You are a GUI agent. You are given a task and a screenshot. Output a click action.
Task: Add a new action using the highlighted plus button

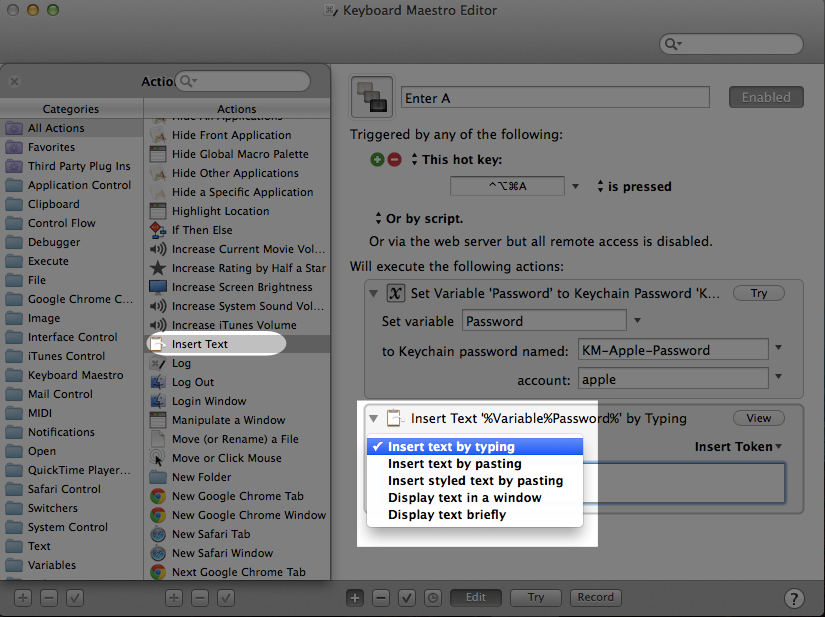[355, 598]
